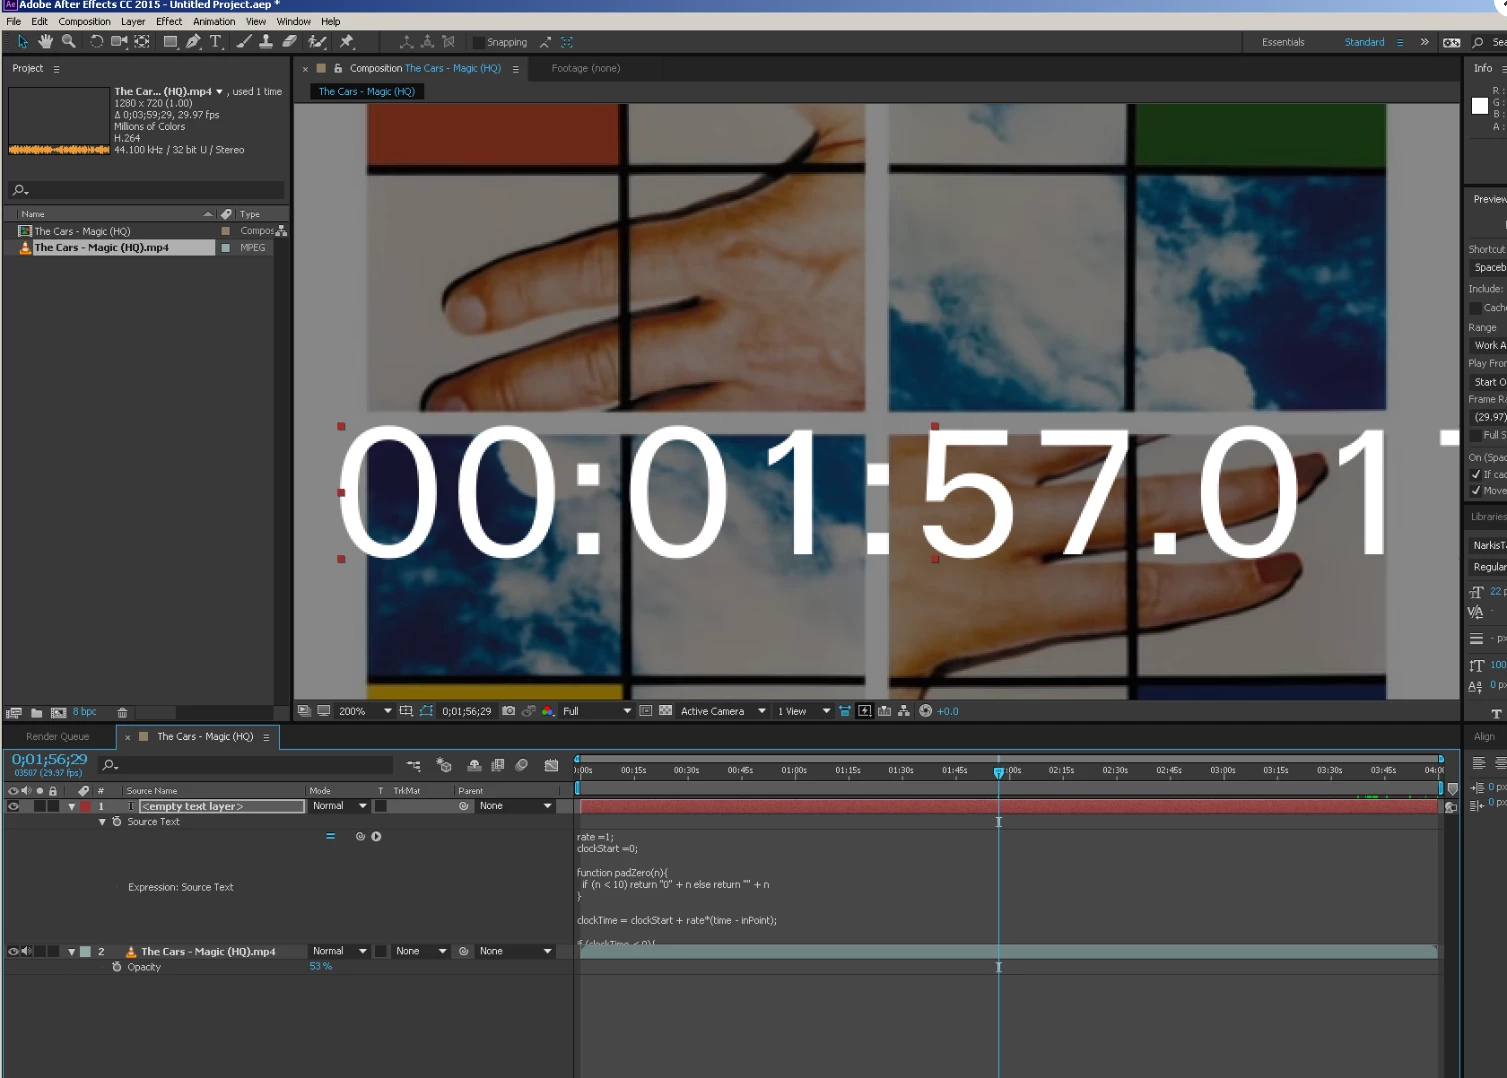Hide The Cars - Magic (HQ).mp4 layer eye
This screenshot has height=1078, width=1507.
(13, 952)
